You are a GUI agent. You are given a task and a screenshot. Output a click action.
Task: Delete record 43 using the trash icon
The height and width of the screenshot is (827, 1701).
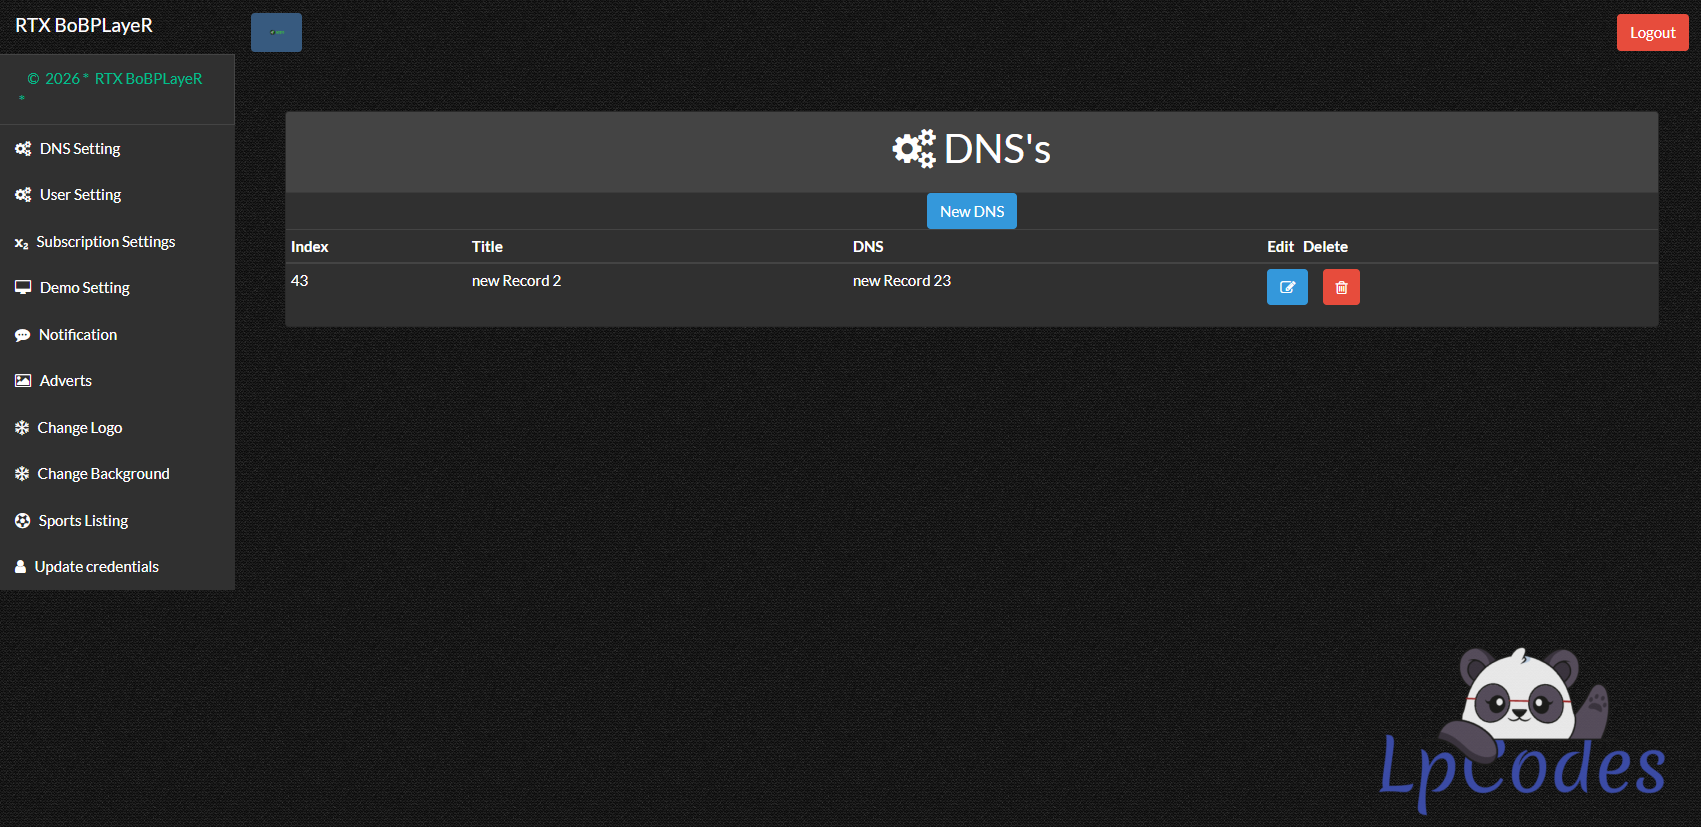[1341, 287]
